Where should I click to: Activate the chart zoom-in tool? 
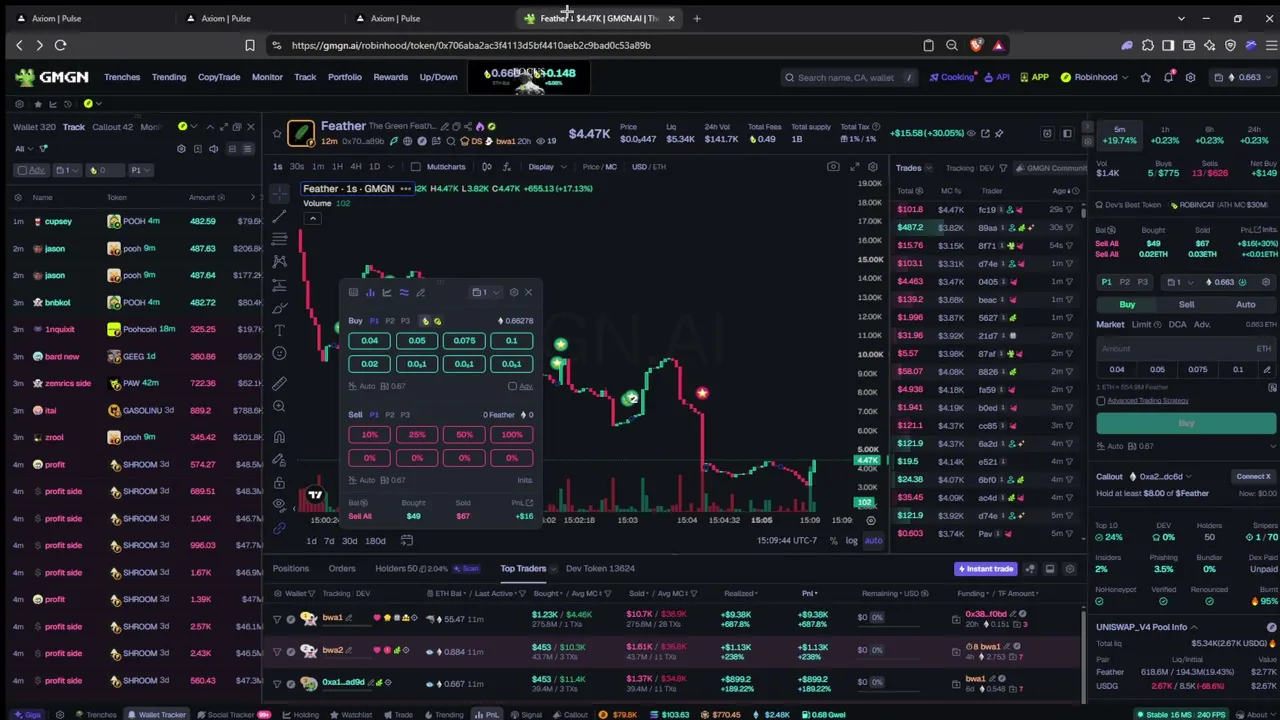tap(279, 406)
